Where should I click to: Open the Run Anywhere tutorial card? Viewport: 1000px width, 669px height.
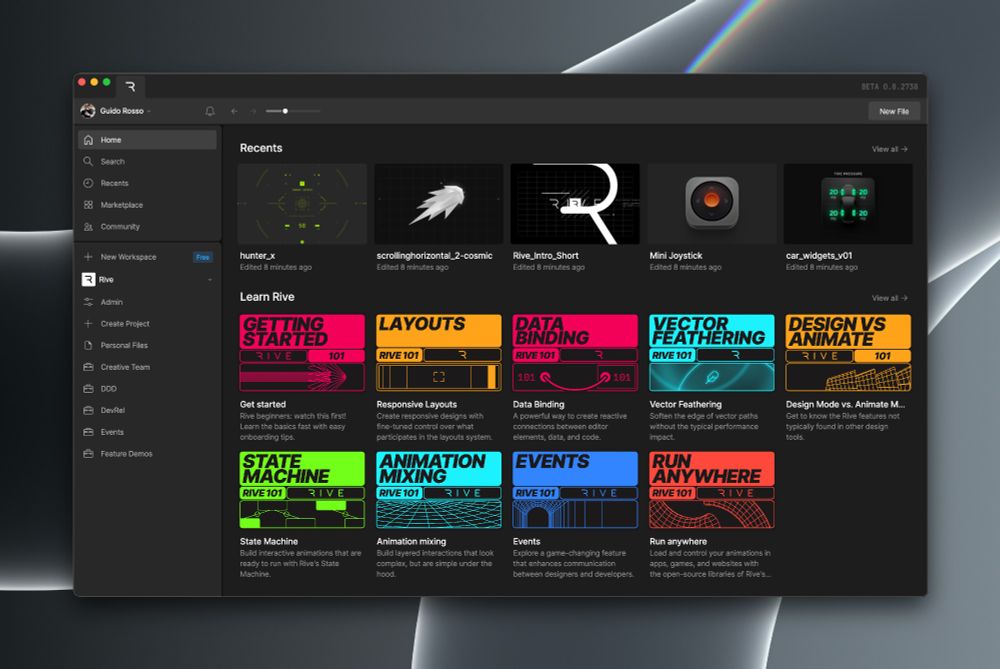(712, 490)
